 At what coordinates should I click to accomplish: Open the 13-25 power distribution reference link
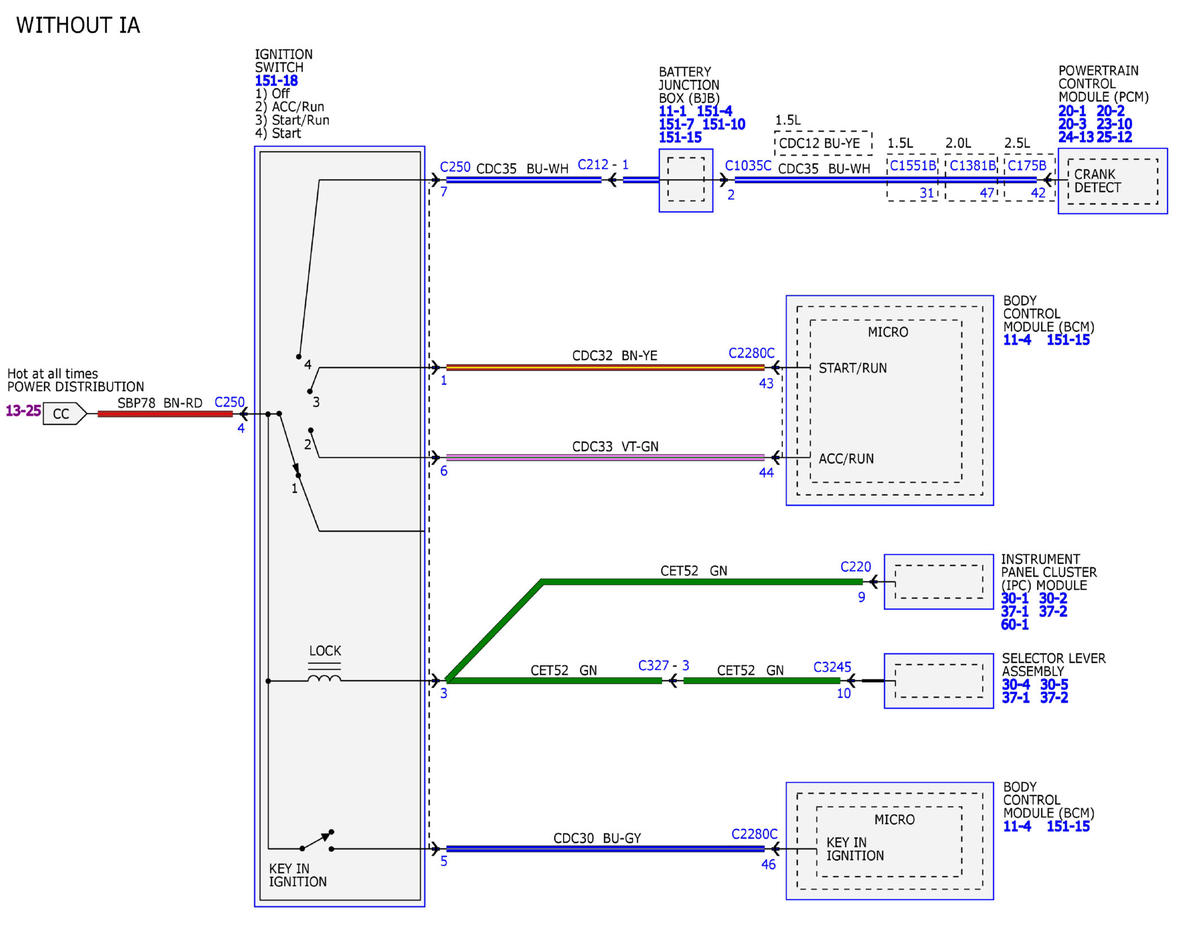[x=22, y=412]
